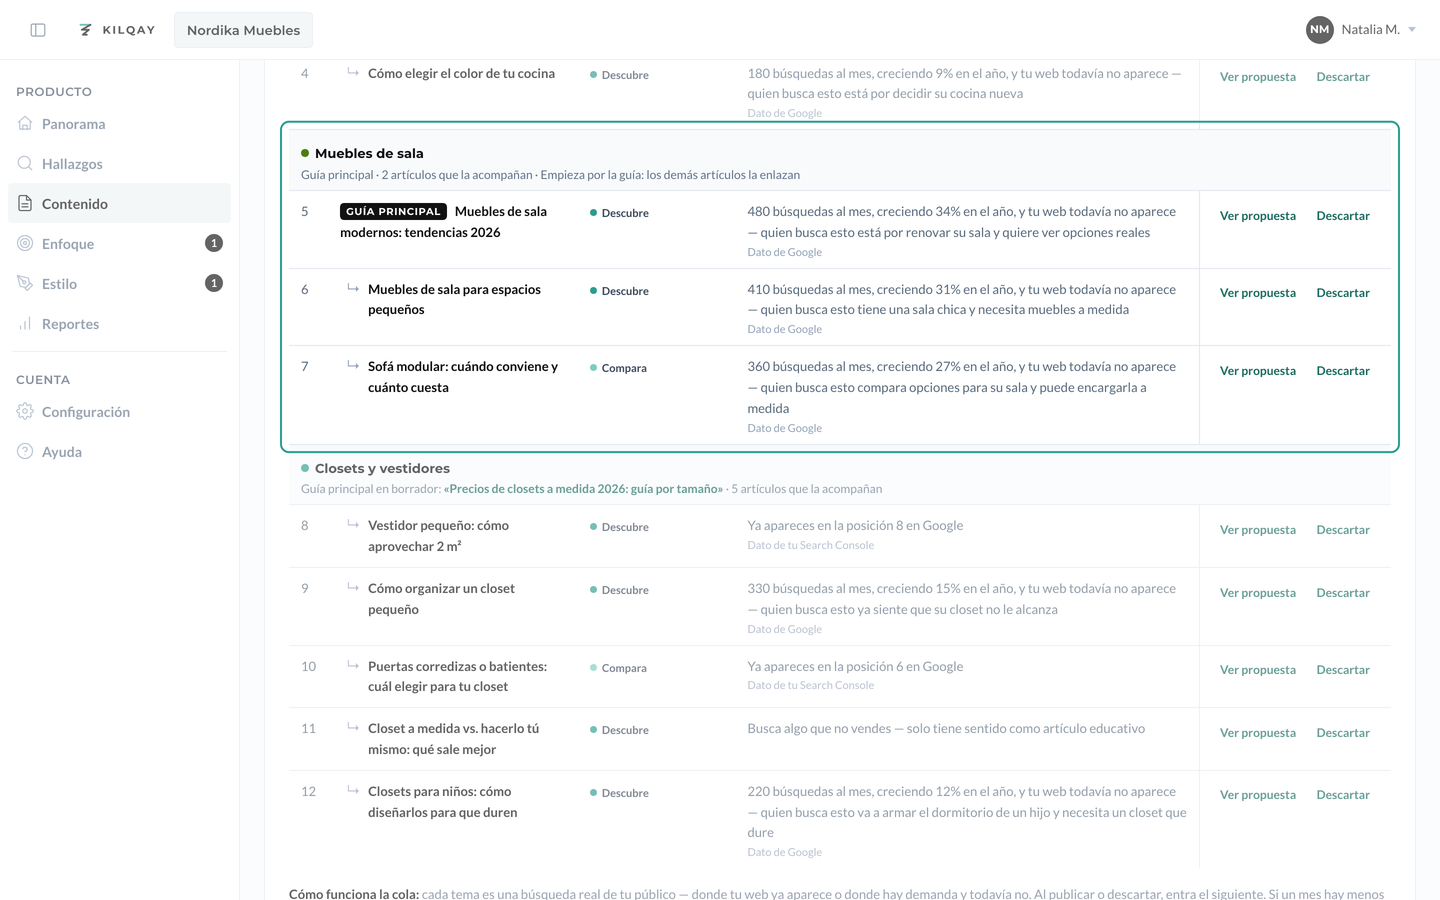1440x900 pixels.
Task: Open the Precios de closets a medida draft link
Action: pos(583,489)
